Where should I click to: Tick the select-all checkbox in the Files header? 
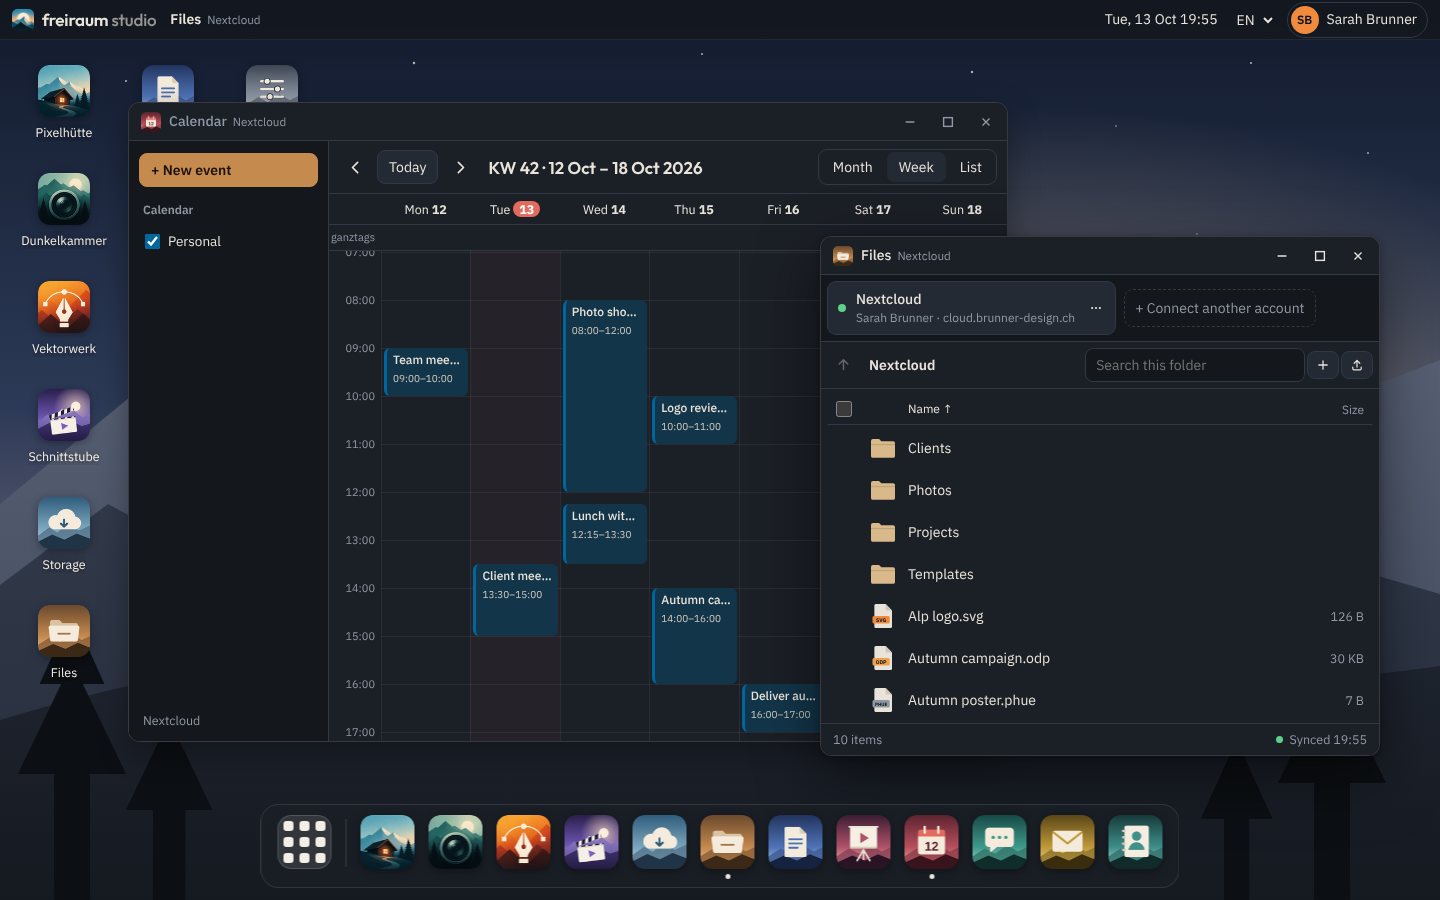844,409
